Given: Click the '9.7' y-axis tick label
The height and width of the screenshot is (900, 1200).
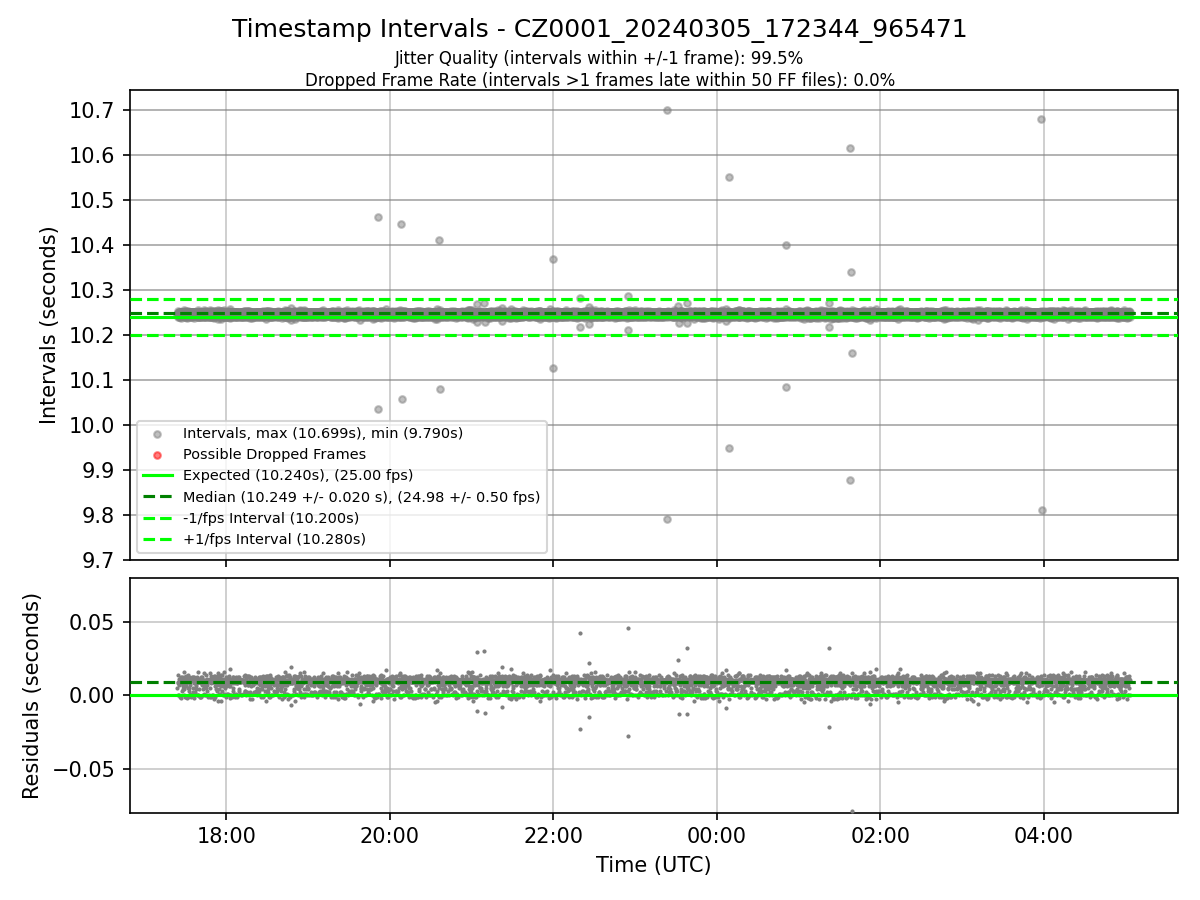Looking at the screenshot, I should coord(100,560).
